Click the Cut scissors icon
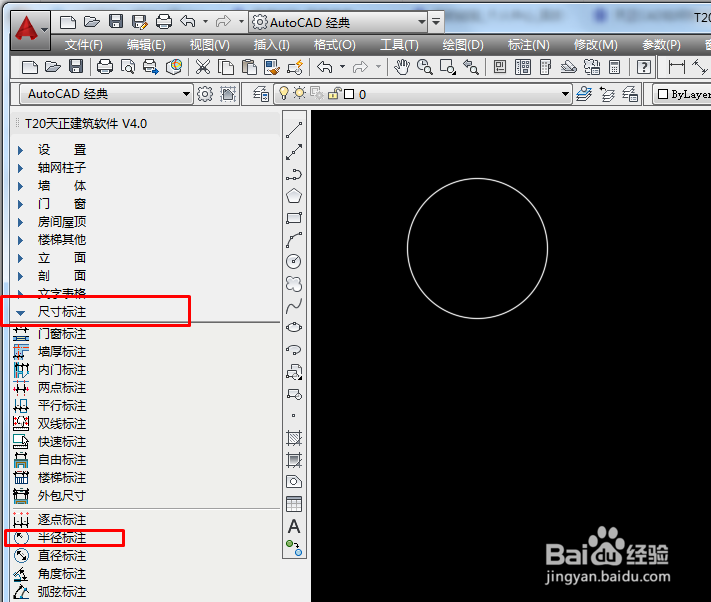The height and width of the screenshot is (602, 711). 203,67
